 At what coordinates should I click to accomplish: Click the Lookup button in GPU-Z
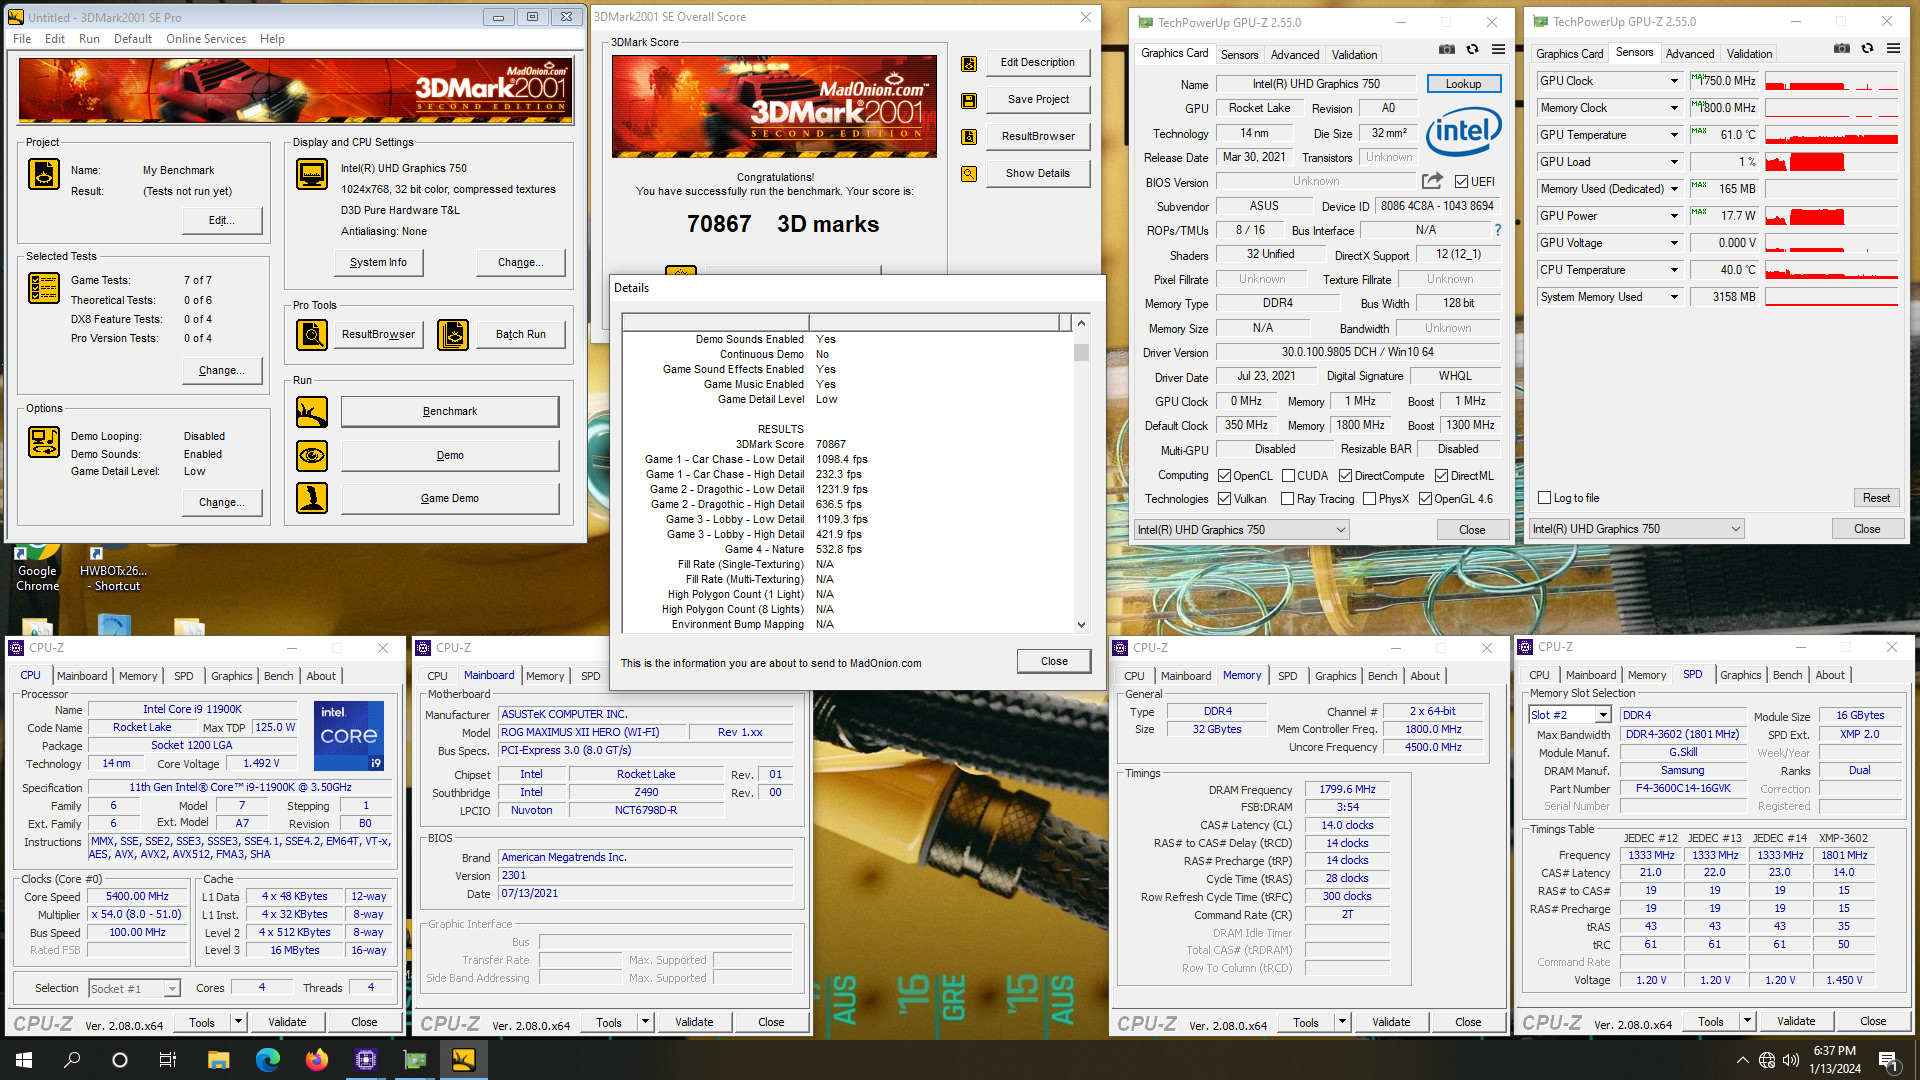[1463, 84]
